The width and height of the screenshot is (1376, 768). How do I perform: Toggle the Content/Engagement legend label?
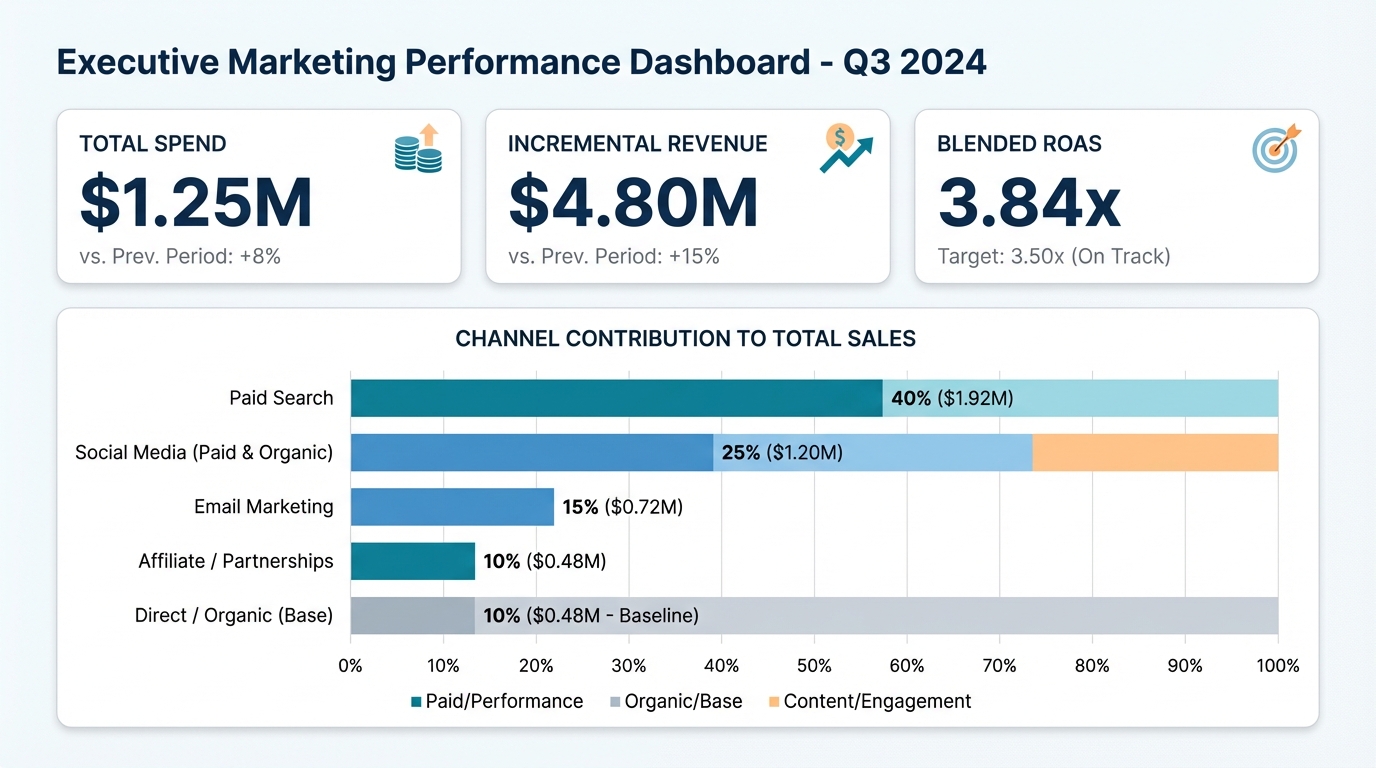(x=877, y=701)
